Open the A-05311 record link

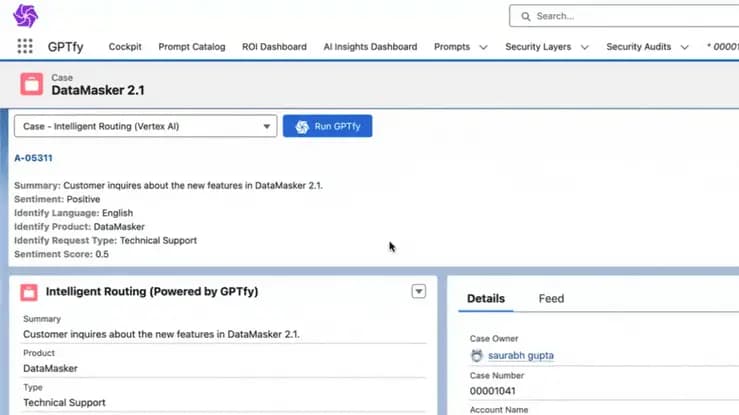(x=33, y=158)
